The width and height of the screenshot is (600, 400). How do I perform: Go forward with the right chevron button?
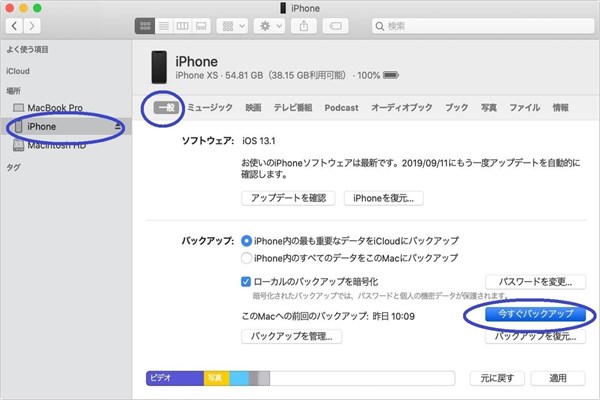coord(32,26)
